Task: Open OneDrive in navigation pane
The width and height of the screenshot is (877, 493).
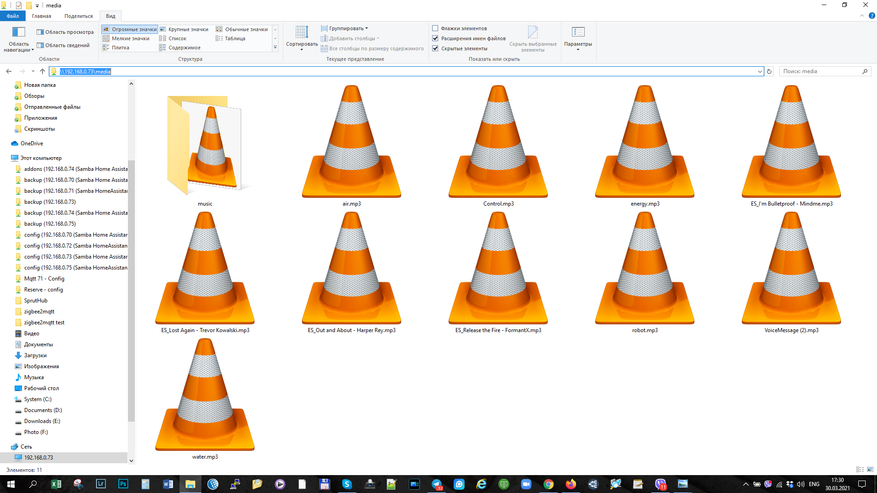Action: coord(27,143)
